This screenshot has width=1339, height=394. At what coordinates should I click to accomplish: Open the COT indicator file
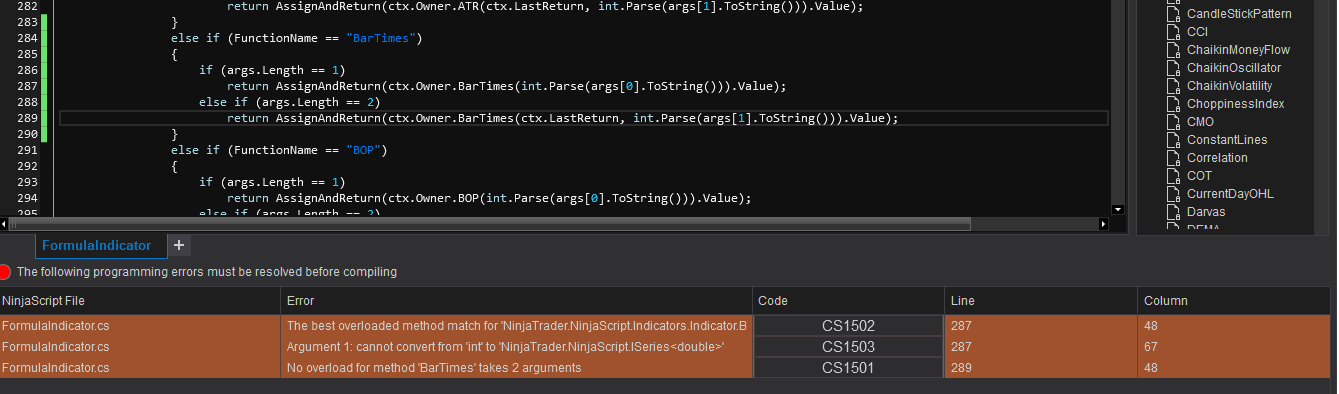point(1198,176)
